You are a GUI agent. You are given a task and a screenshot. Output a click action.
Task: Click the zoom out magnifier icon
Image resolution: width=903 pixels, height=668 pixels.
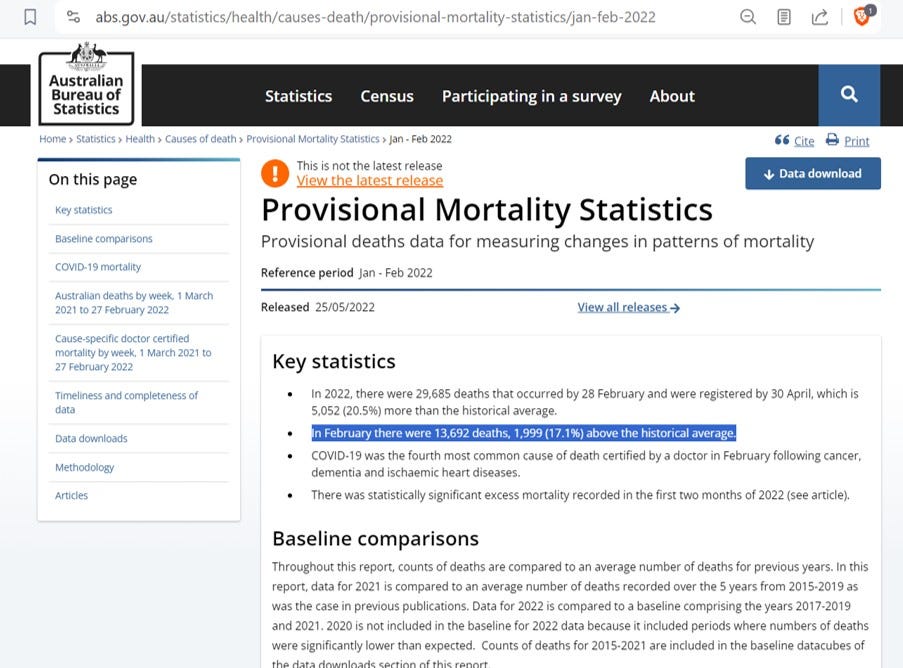(748, 17)
